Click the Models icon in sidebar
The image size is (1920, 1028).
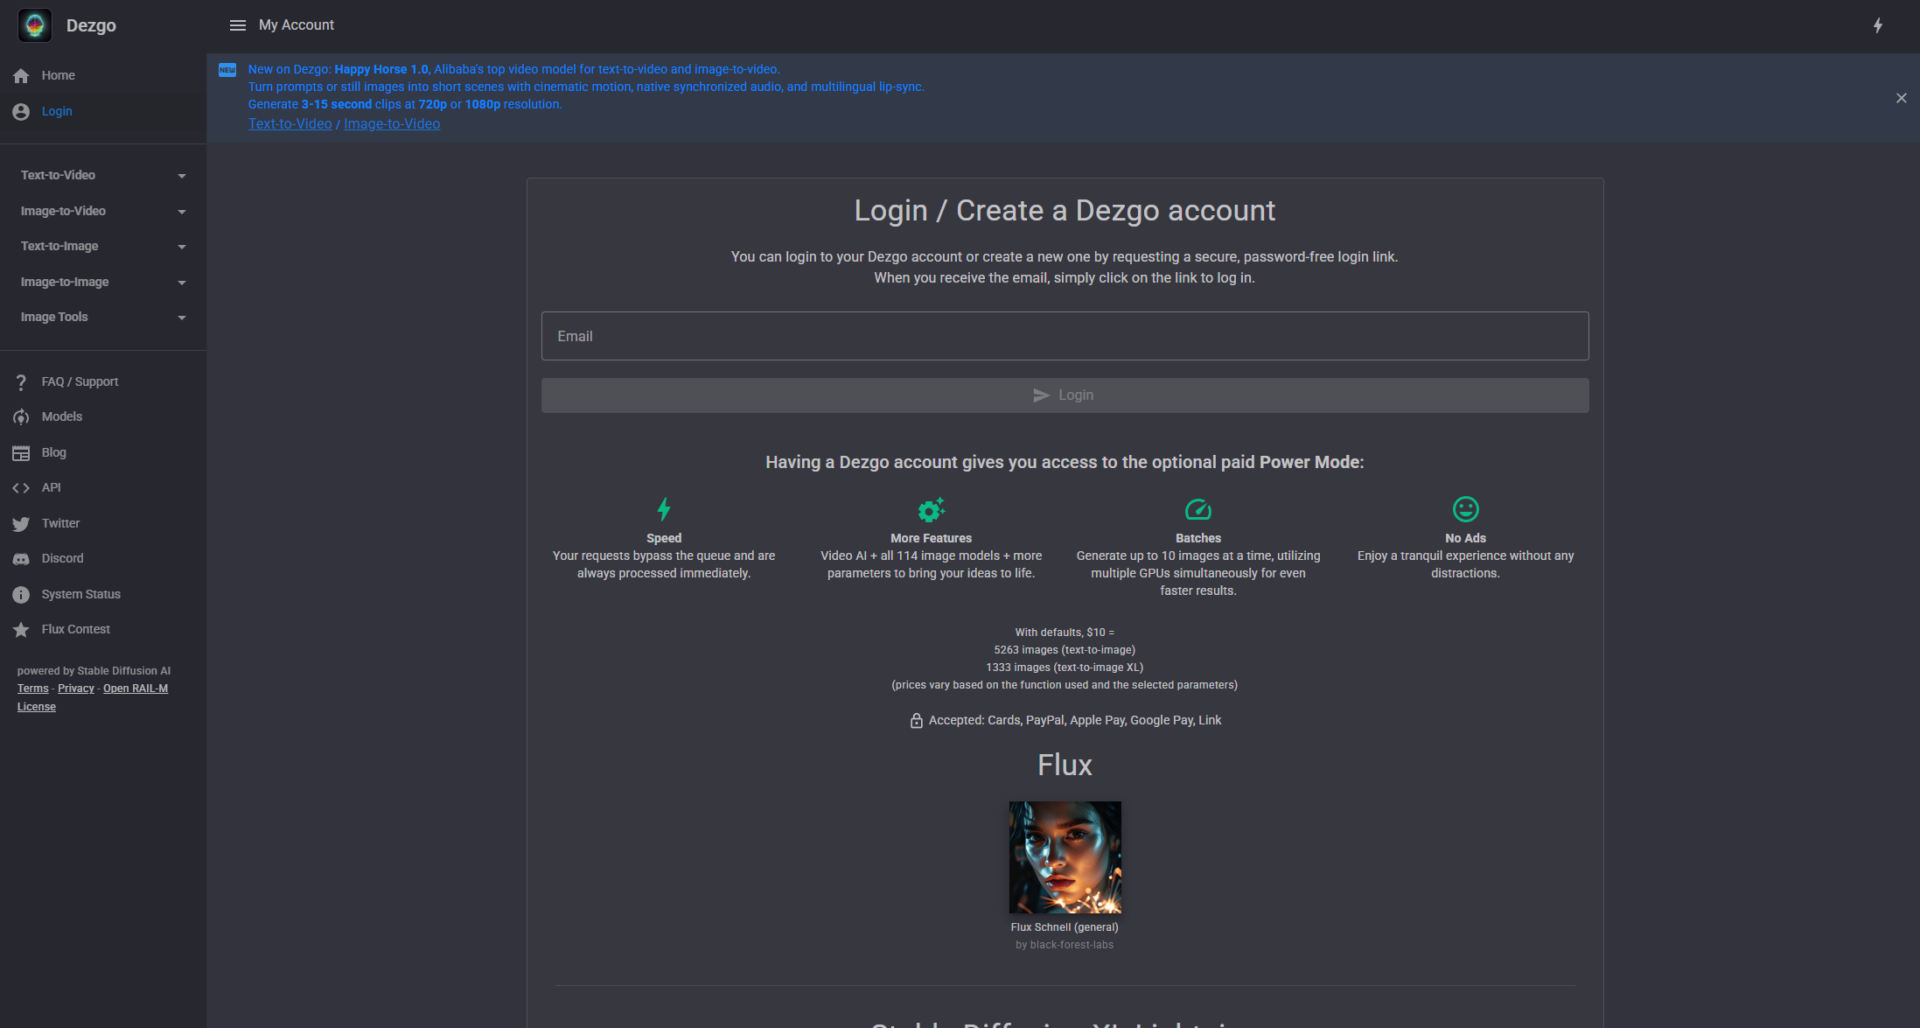click(21, 417)
